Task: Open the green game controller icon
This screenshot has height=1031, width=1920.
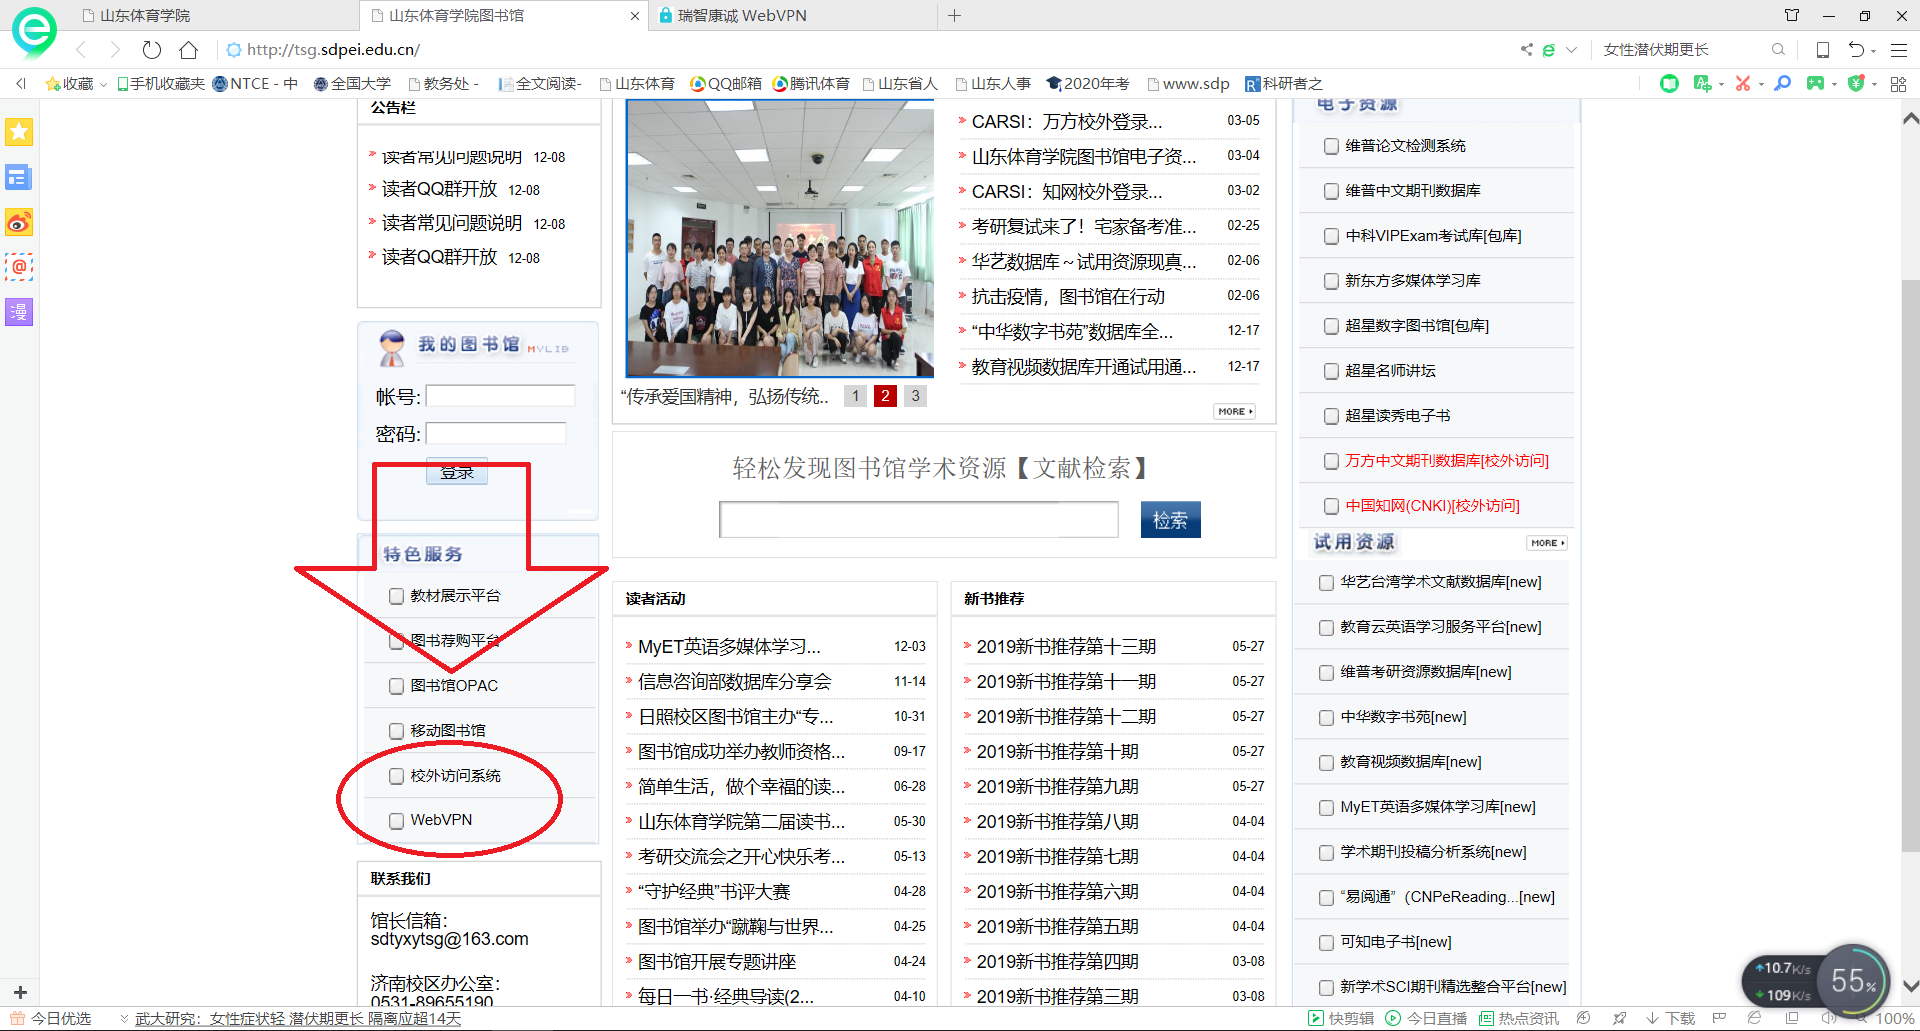Action: (1815, 84)
